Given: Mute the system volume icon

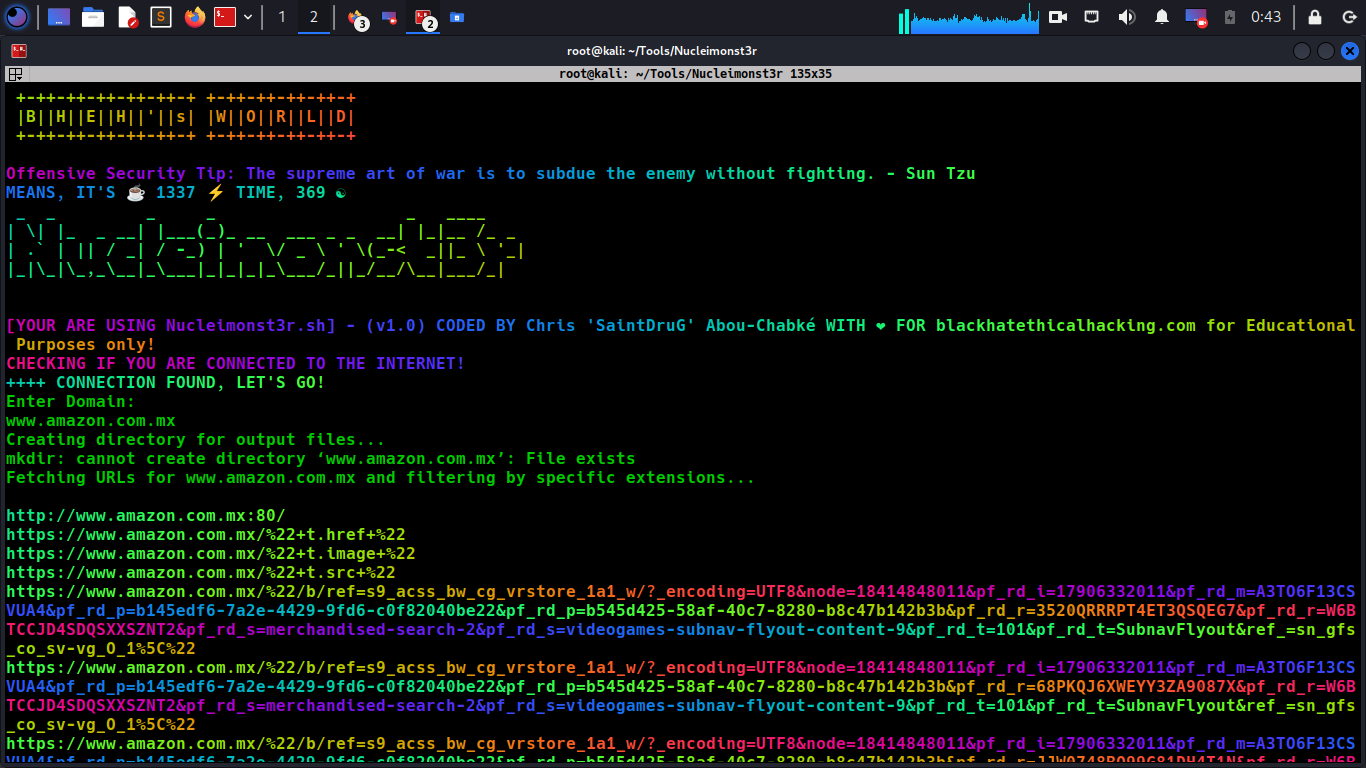Looking at the screenshot, I should 1128,17.
